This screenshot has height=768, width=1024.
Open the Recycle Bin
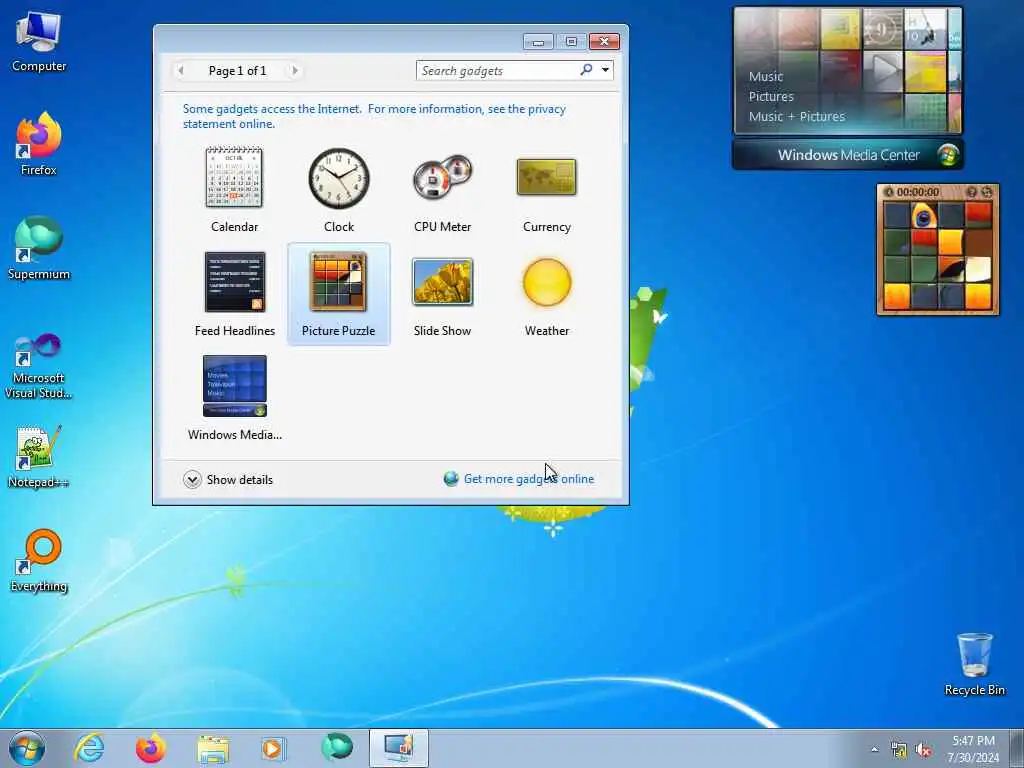click(974, 664)
